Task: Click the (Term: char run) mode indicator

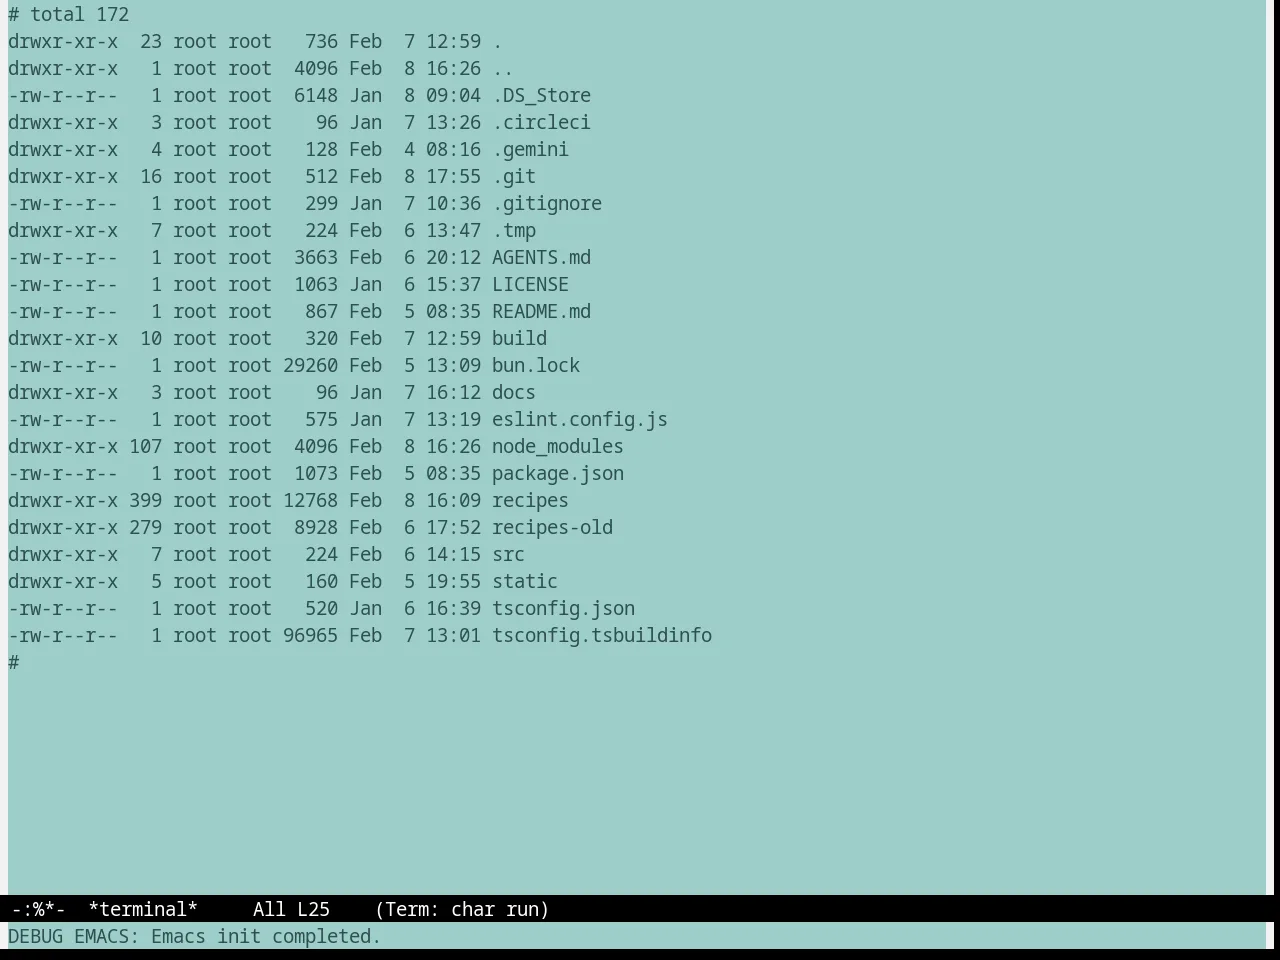Action: pyautogui.click(x=462, y=909)
